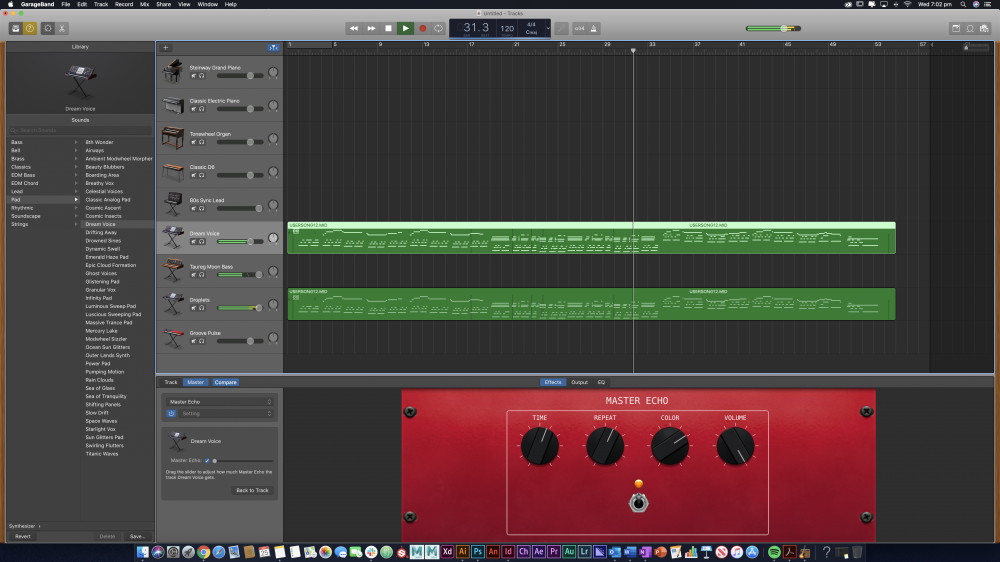Add a new track with plus button
The image size is (1000, 562).
click(x=165, y=48)
